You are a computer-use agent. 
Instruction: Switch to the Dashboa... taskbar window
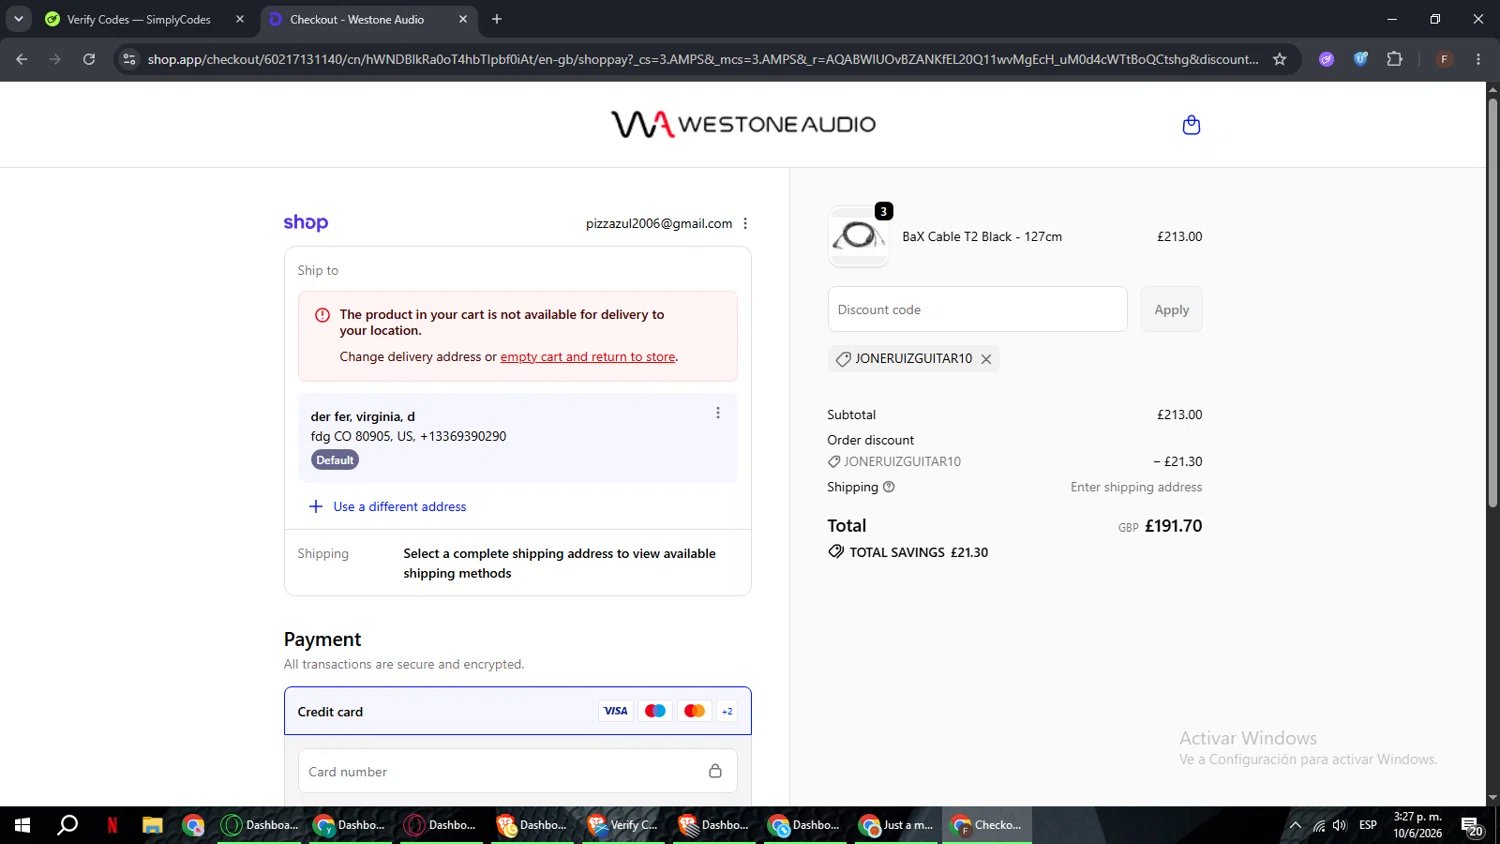(x=259, y=825)
